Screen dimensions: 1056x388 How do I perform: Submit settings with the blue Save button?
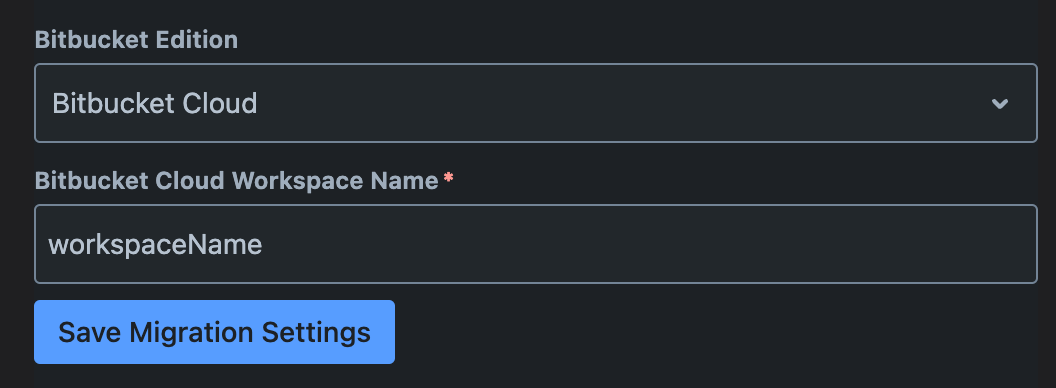pos(214,332)
